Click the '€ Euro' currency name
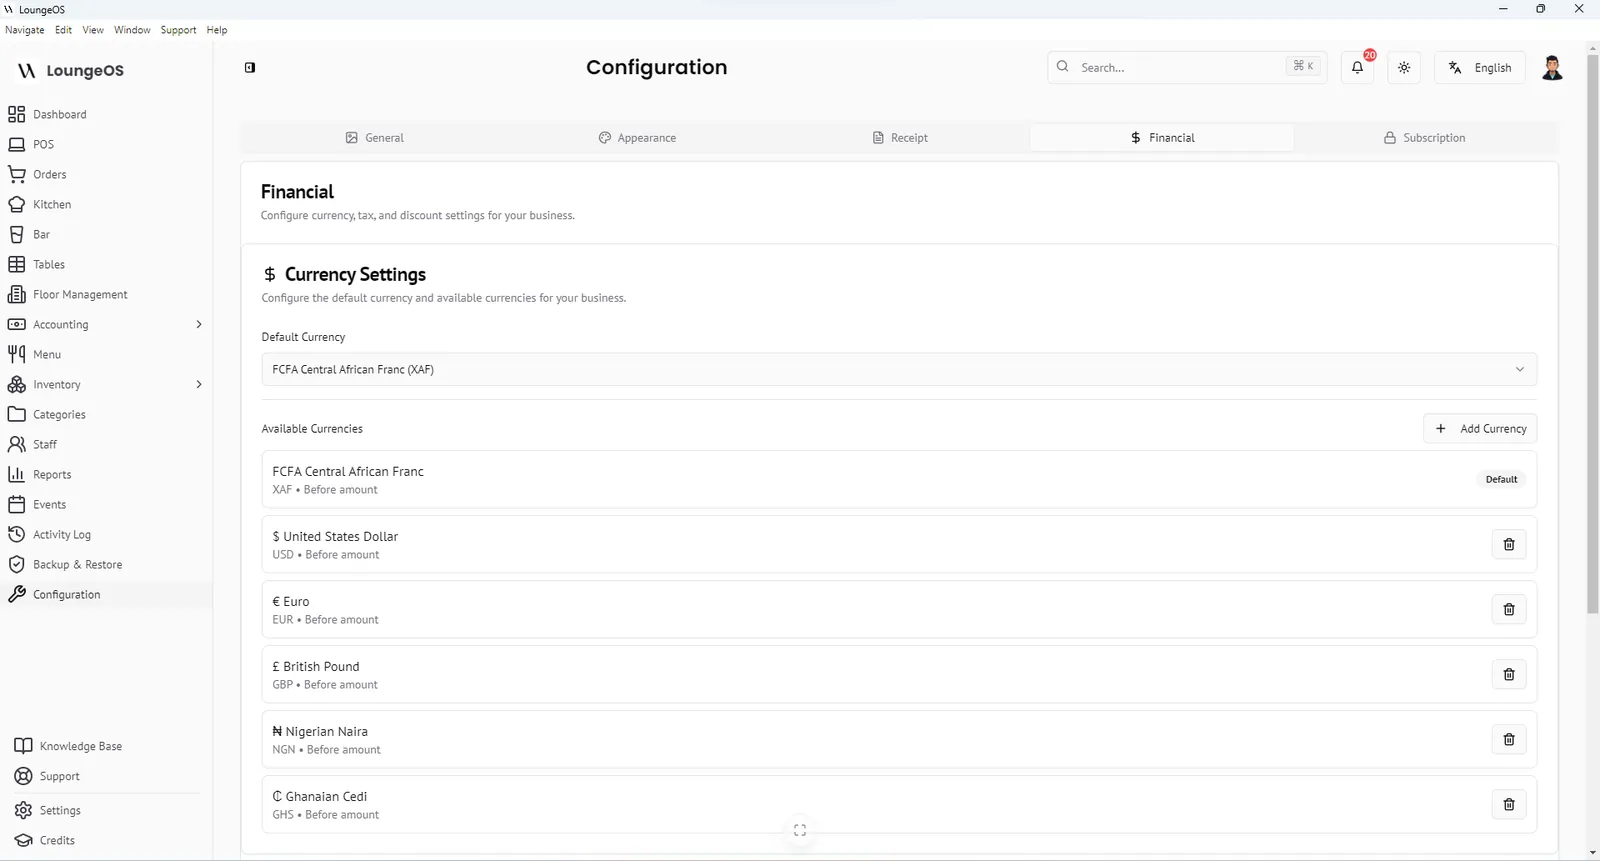Image resolution: width=1600 pixels, height=861 pixels. [291, 601]
